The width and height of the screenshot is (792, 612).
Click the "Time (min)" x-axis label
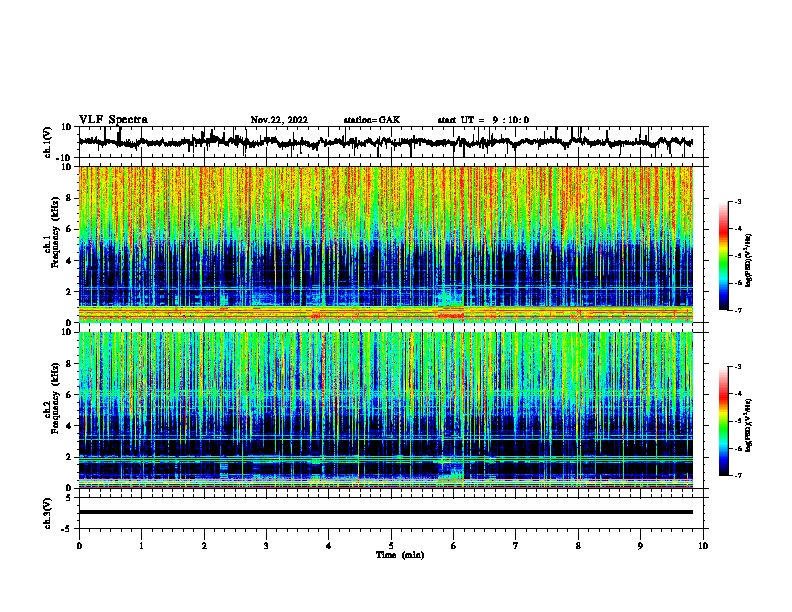click(x=400, y=555)
